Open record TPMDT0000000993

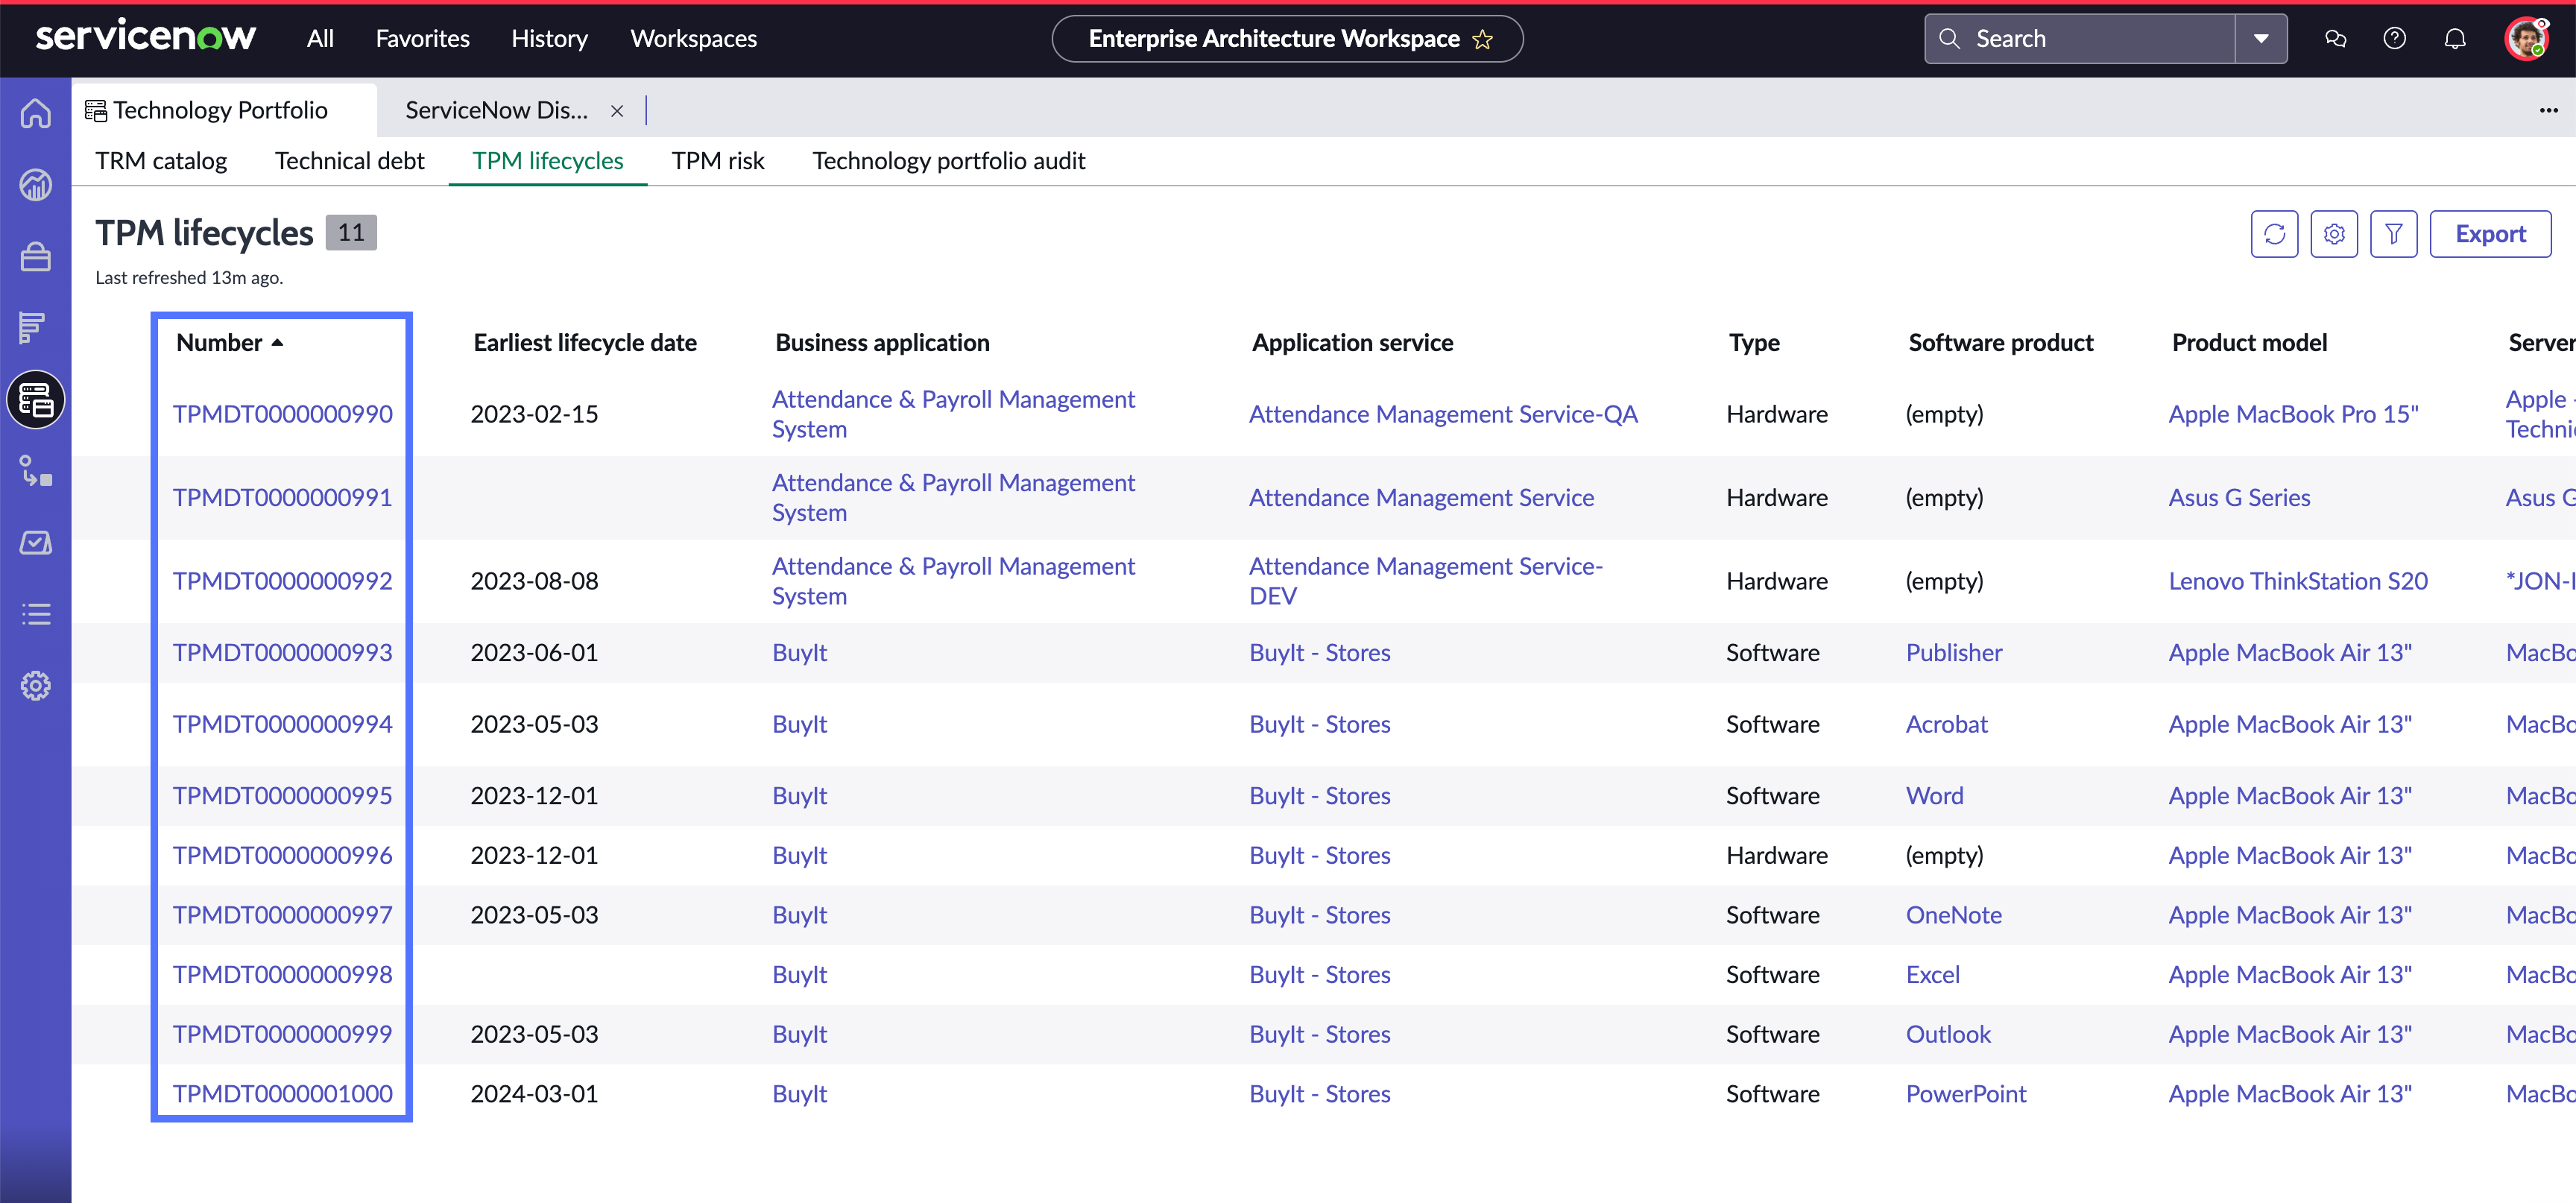pyautogui.click(x=282, y=653)
